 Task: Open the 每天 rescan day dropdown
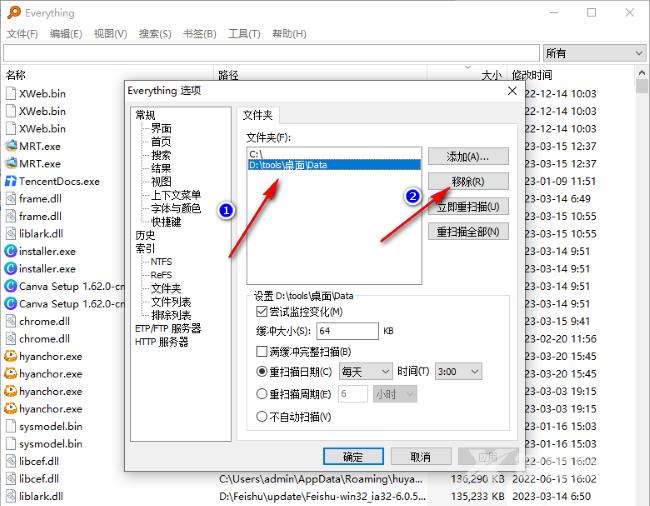tap(366, 371)
